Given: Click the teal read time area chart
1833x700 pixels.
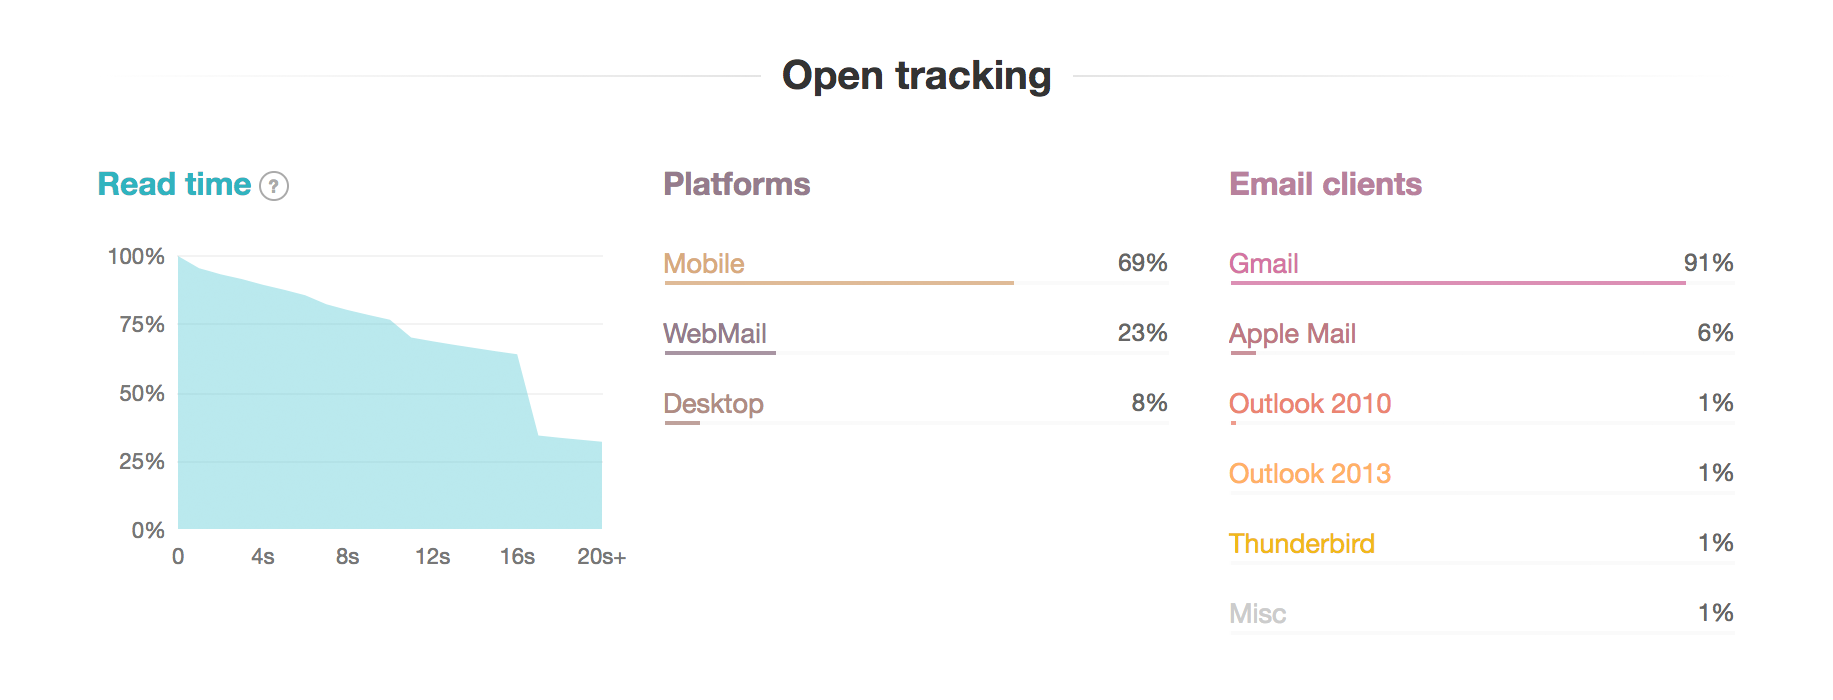Looking at the screenshot, I should [390, 430].
